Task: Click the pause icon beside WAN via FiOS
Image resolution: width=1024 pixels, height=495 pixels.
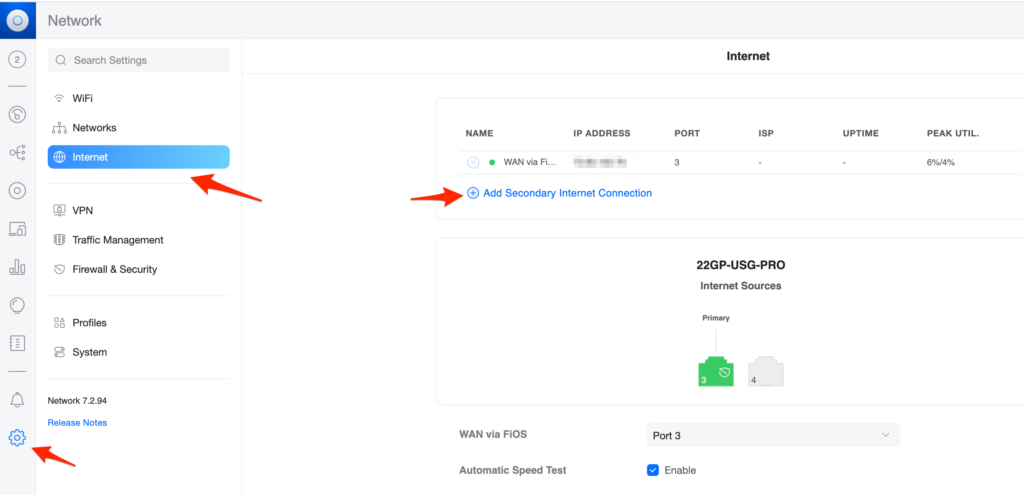Action: [473, 162]
